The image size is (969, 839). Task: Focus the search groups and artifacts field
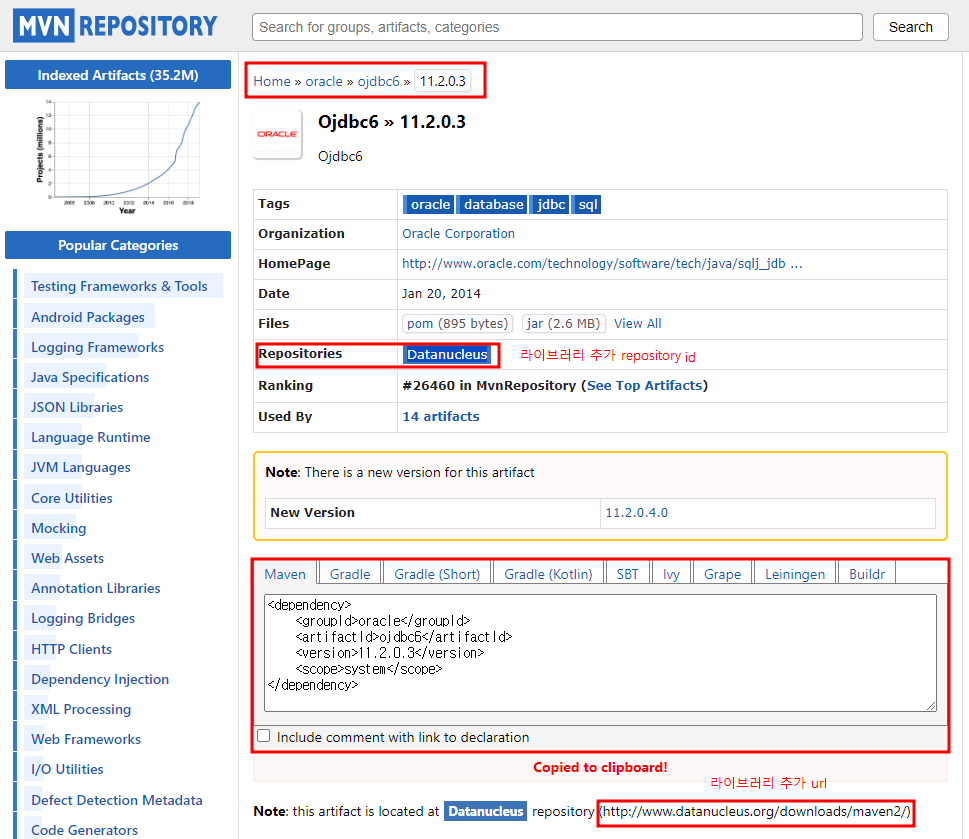click(557, 27)
